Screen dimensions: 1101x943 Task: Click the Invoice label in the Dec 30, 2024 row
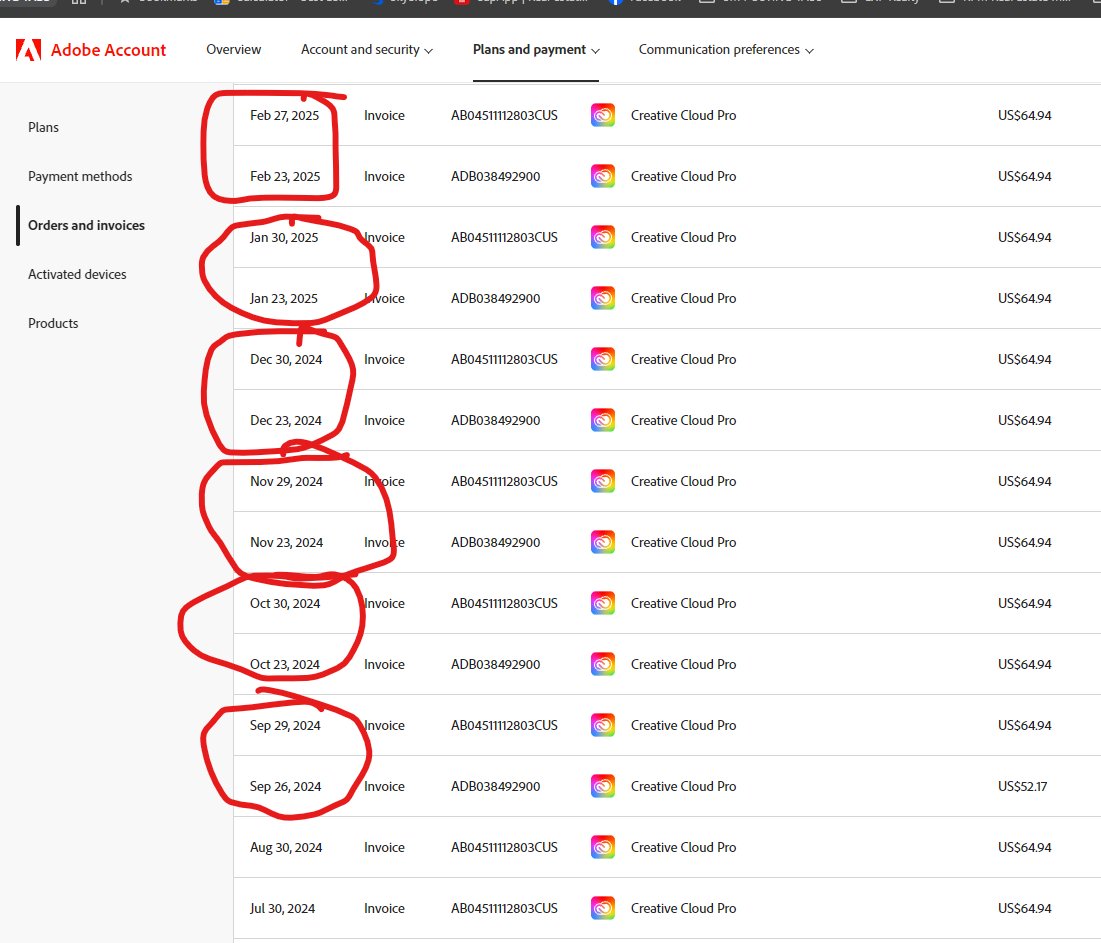click(384, 360)
